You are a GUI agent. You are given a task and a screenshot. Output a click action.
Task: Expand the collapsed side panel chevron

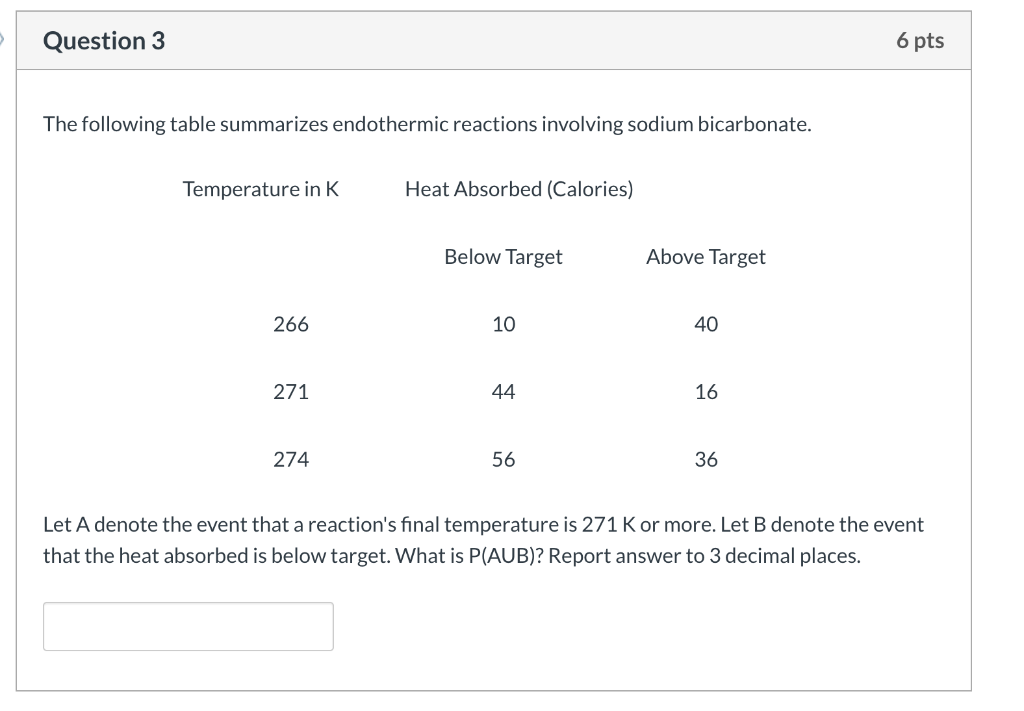[4, 40]
